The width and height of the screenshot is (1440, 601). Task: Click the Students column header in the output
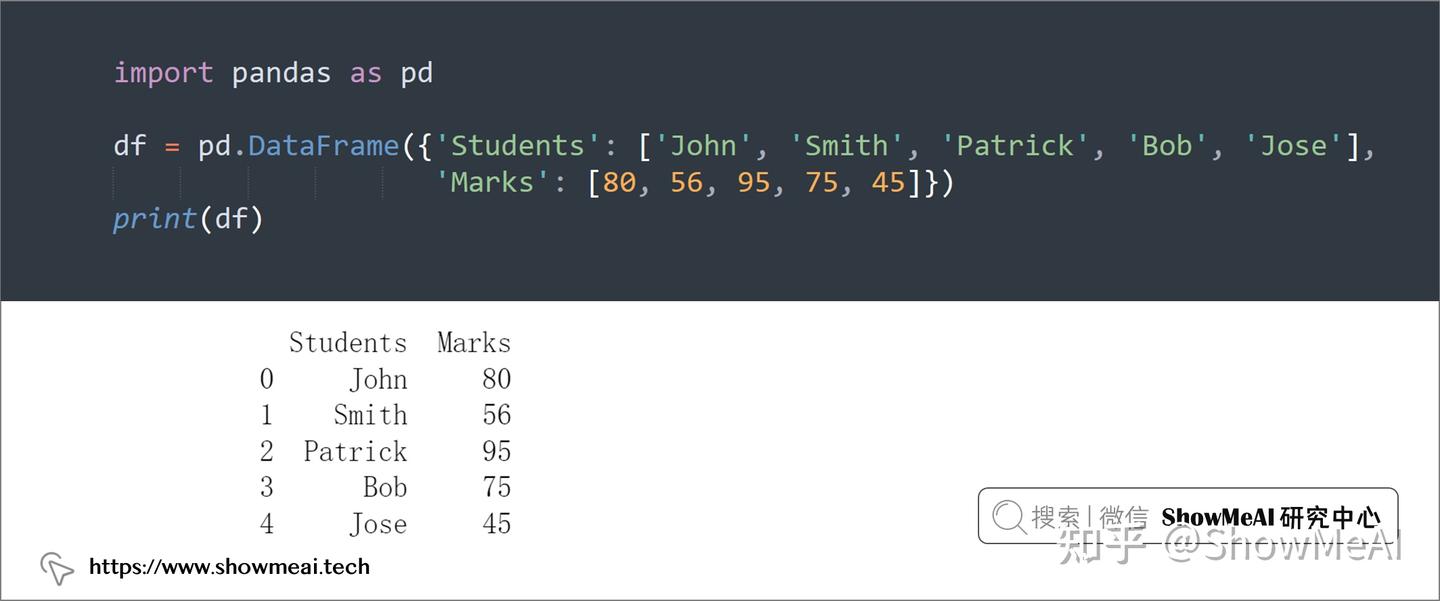348,343
